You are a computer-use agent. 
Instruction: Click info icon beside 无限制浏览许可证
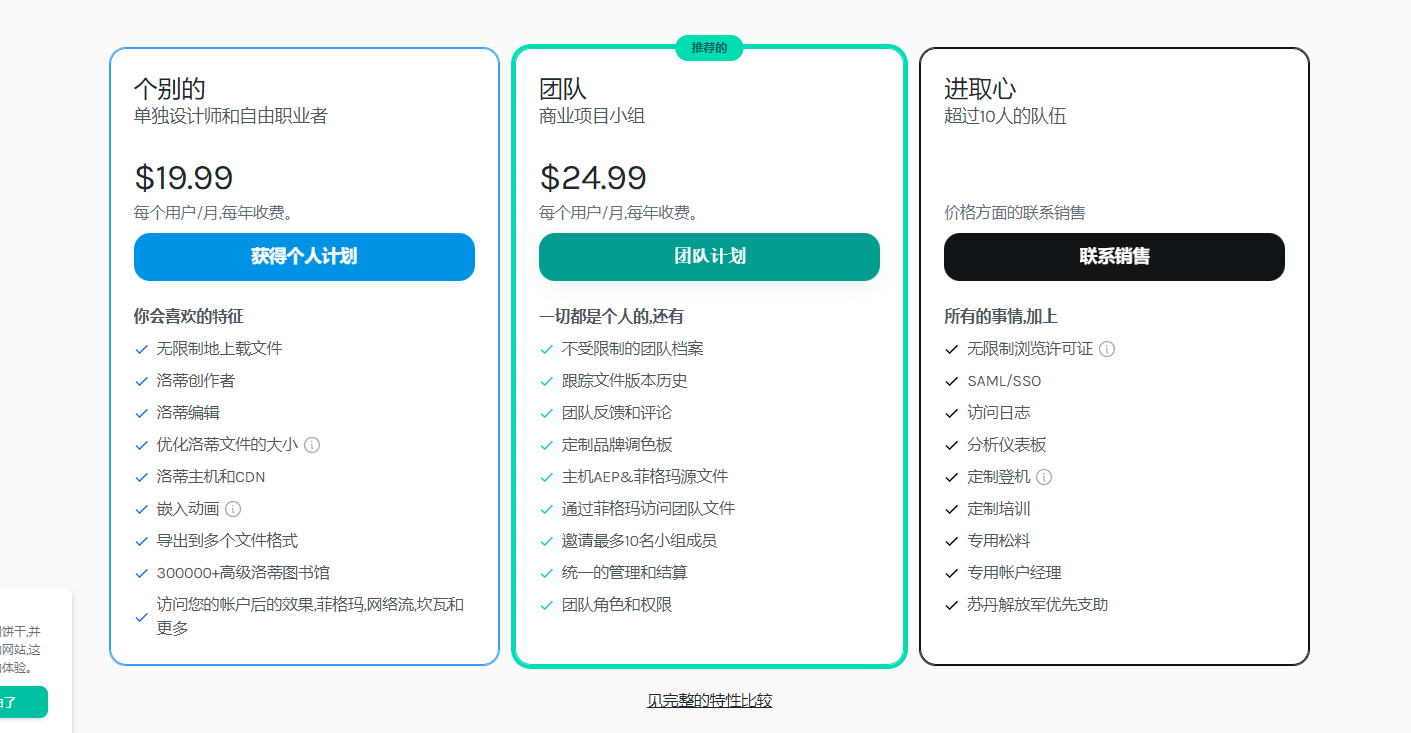(1107, 349)
